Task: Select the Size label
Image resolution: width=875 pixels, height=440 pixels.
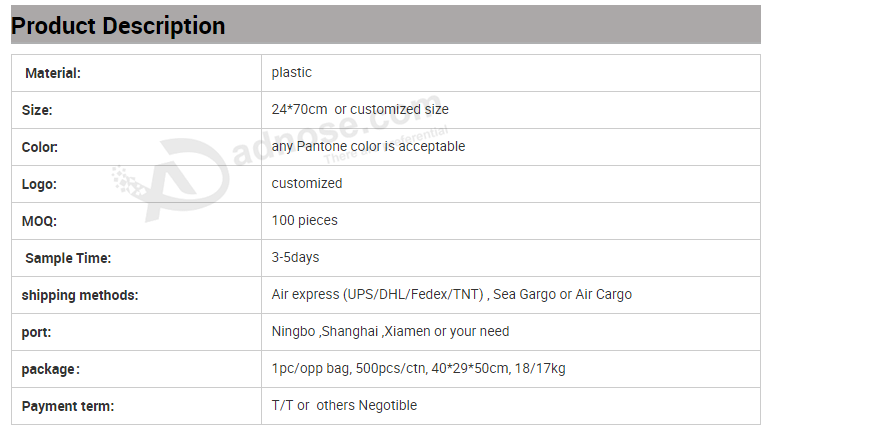Action: click(x=37, y=110)
